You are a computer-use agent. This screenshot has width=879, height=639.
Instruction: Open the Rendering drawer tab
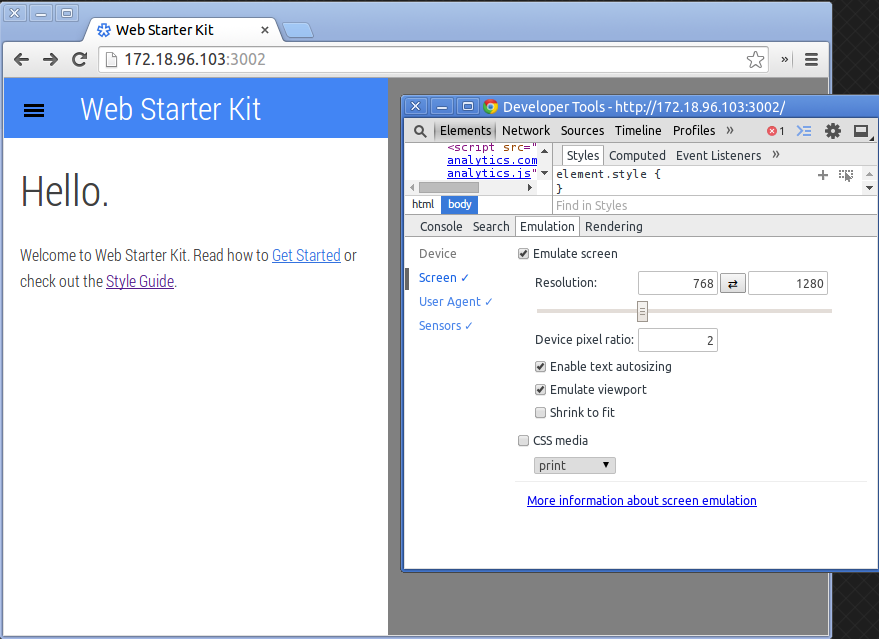613,227
